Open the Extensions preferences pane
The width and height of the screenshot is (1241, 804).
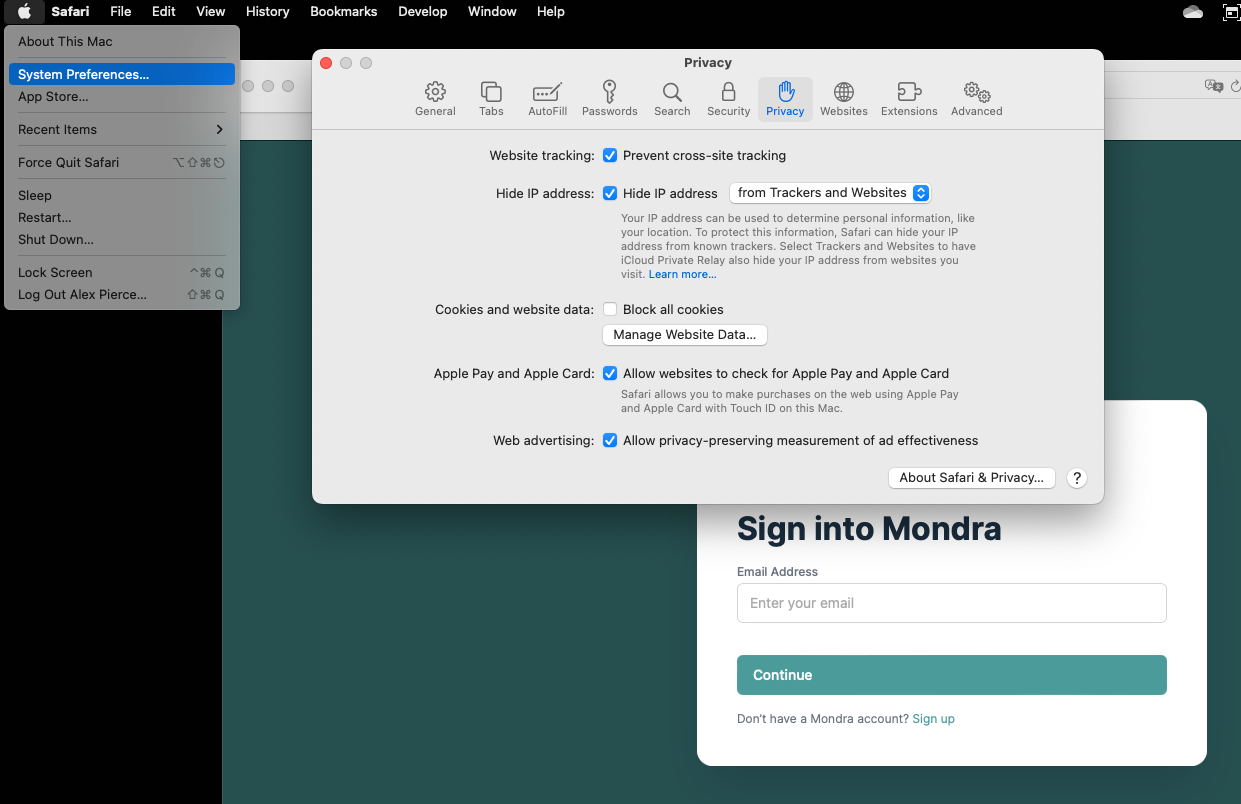[x=909, y=99]
